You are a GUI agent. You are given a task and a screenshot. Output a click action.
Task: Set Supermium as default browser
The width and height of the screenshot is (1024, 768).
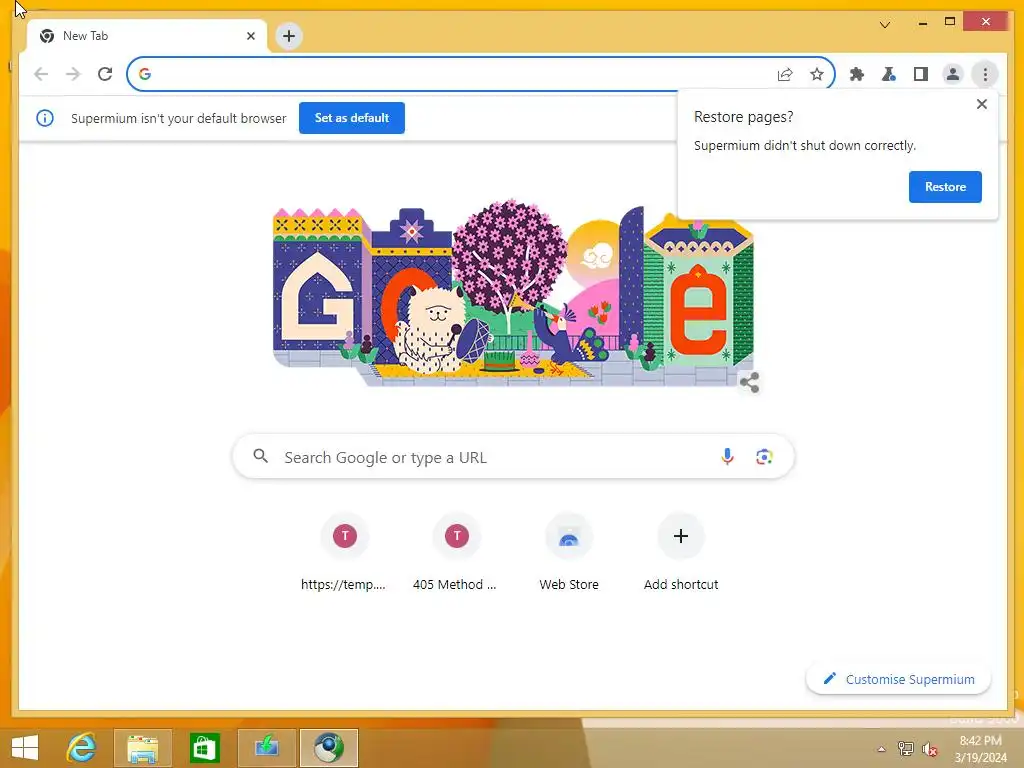pyautogui.click(x=351, y=118)
